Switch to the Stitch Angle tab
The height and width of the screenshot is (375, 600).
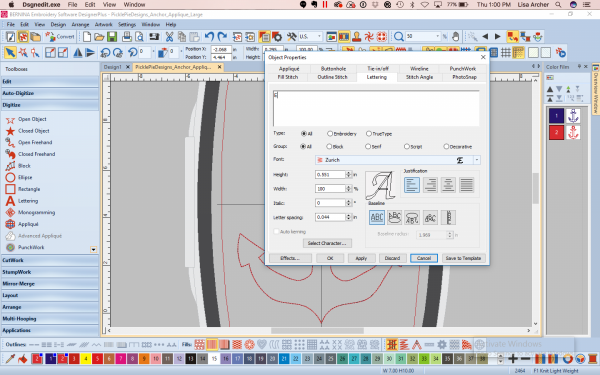pyautogui.click(x=419, y=77)
